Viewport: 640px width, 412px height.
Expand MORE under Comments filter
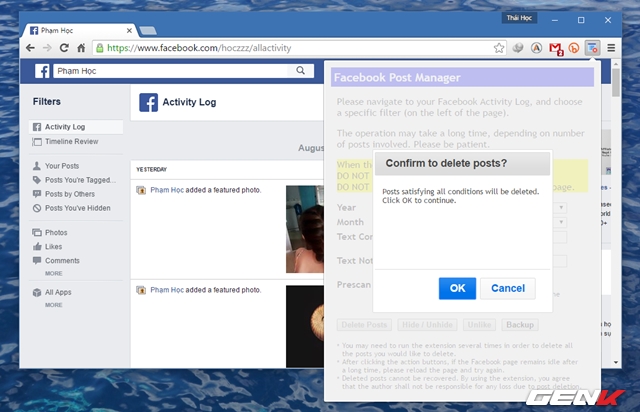pyautogui.click(x=53, y=273)
